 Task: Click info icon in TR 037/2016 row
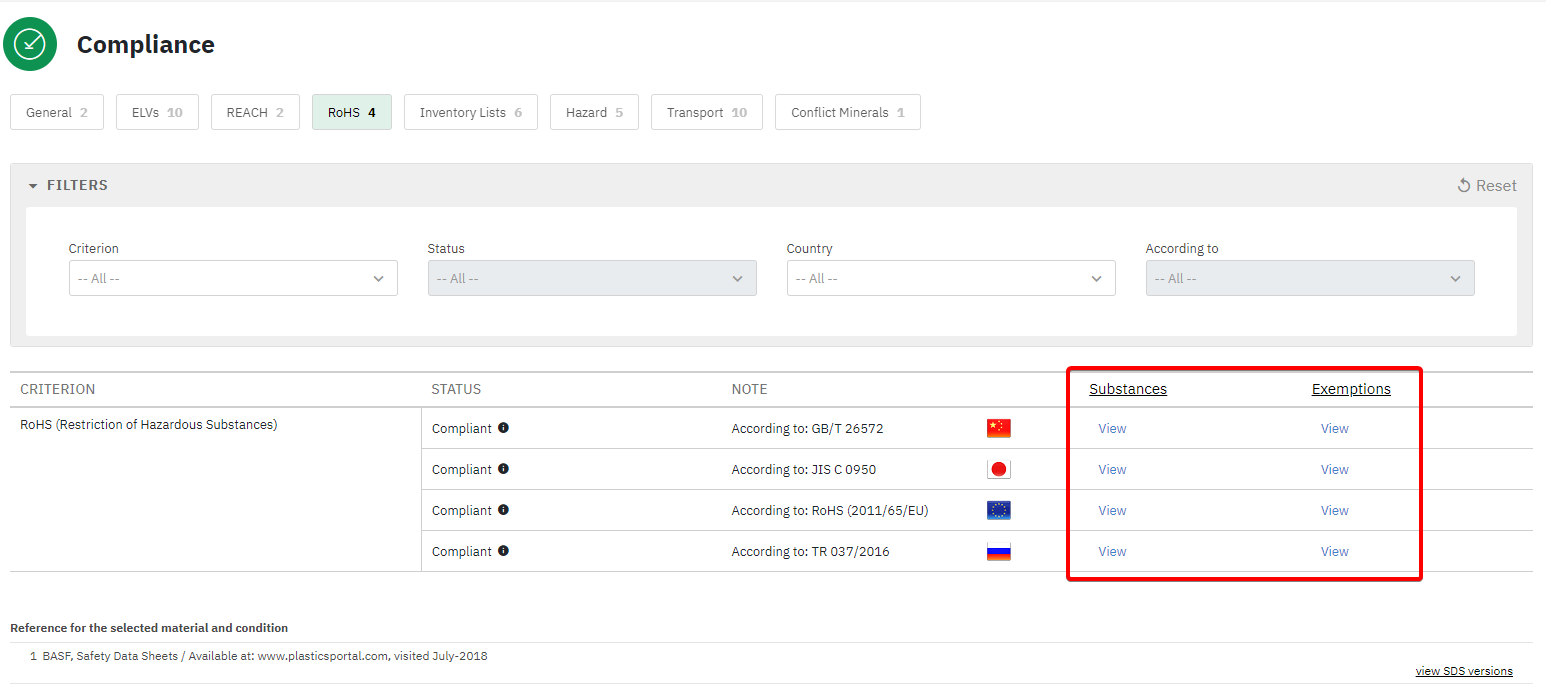[503, 551]
